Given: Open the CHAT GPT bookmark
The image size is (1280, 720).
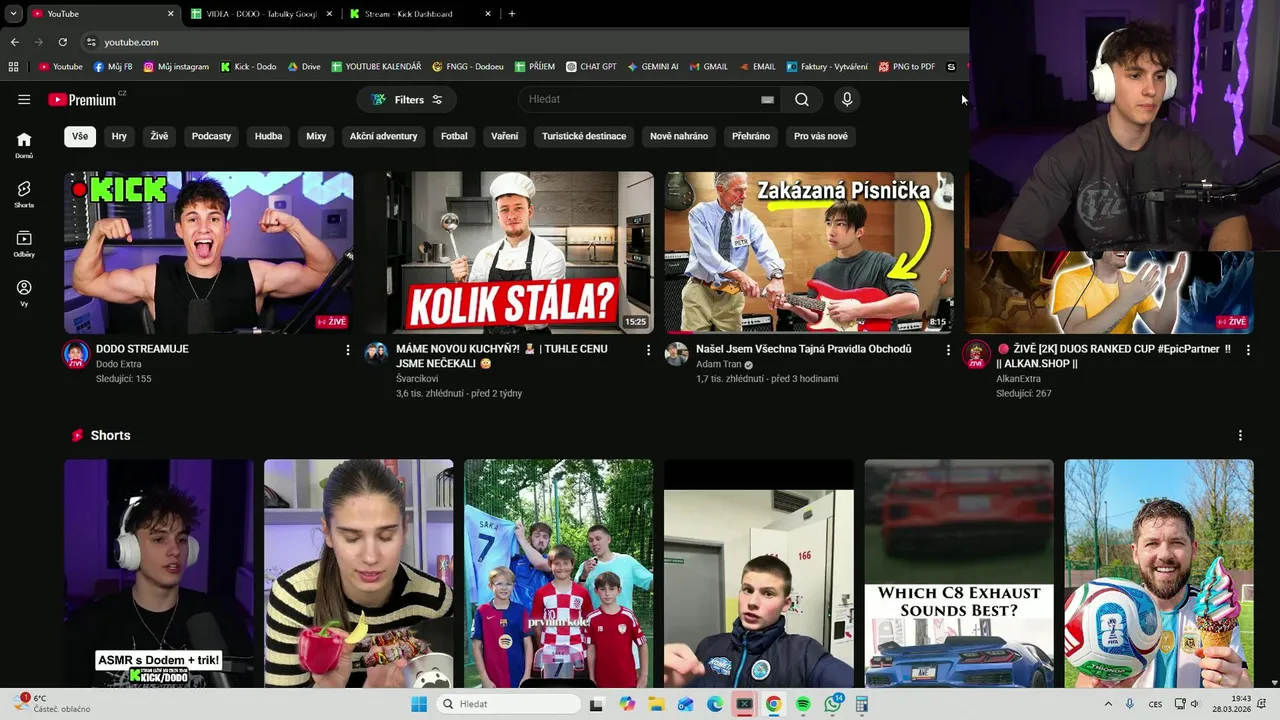Looking at the screenshot, I should pyautogui.click(x=591, y=67).
